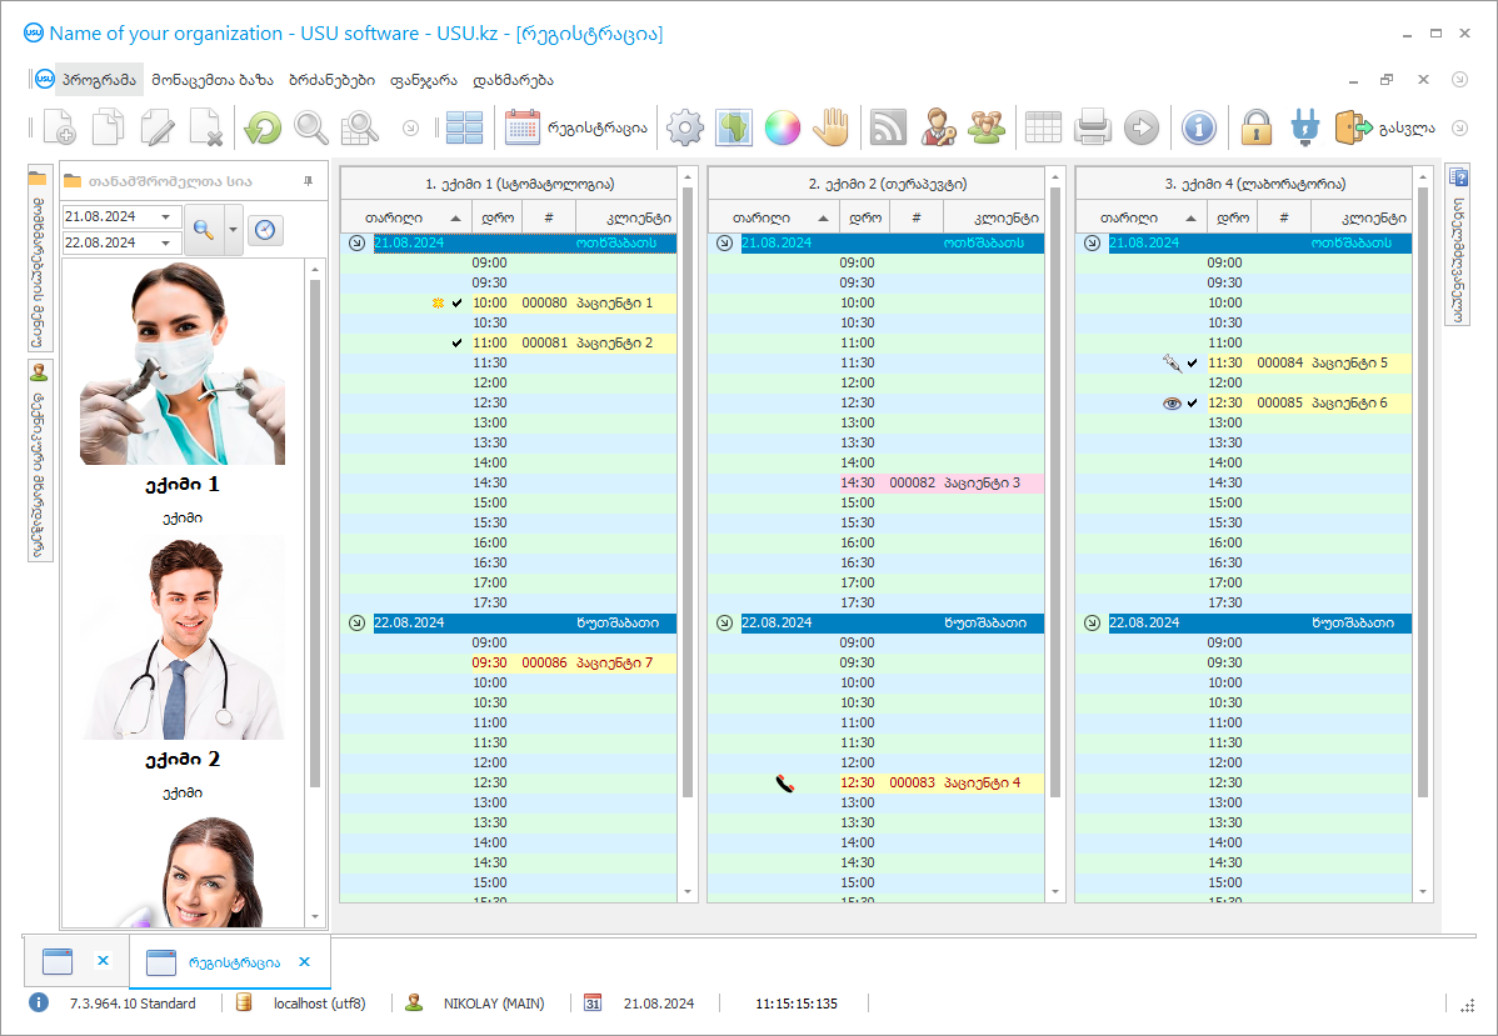
Task: Click the magnifier search toolbar icon
Action: 311,127
